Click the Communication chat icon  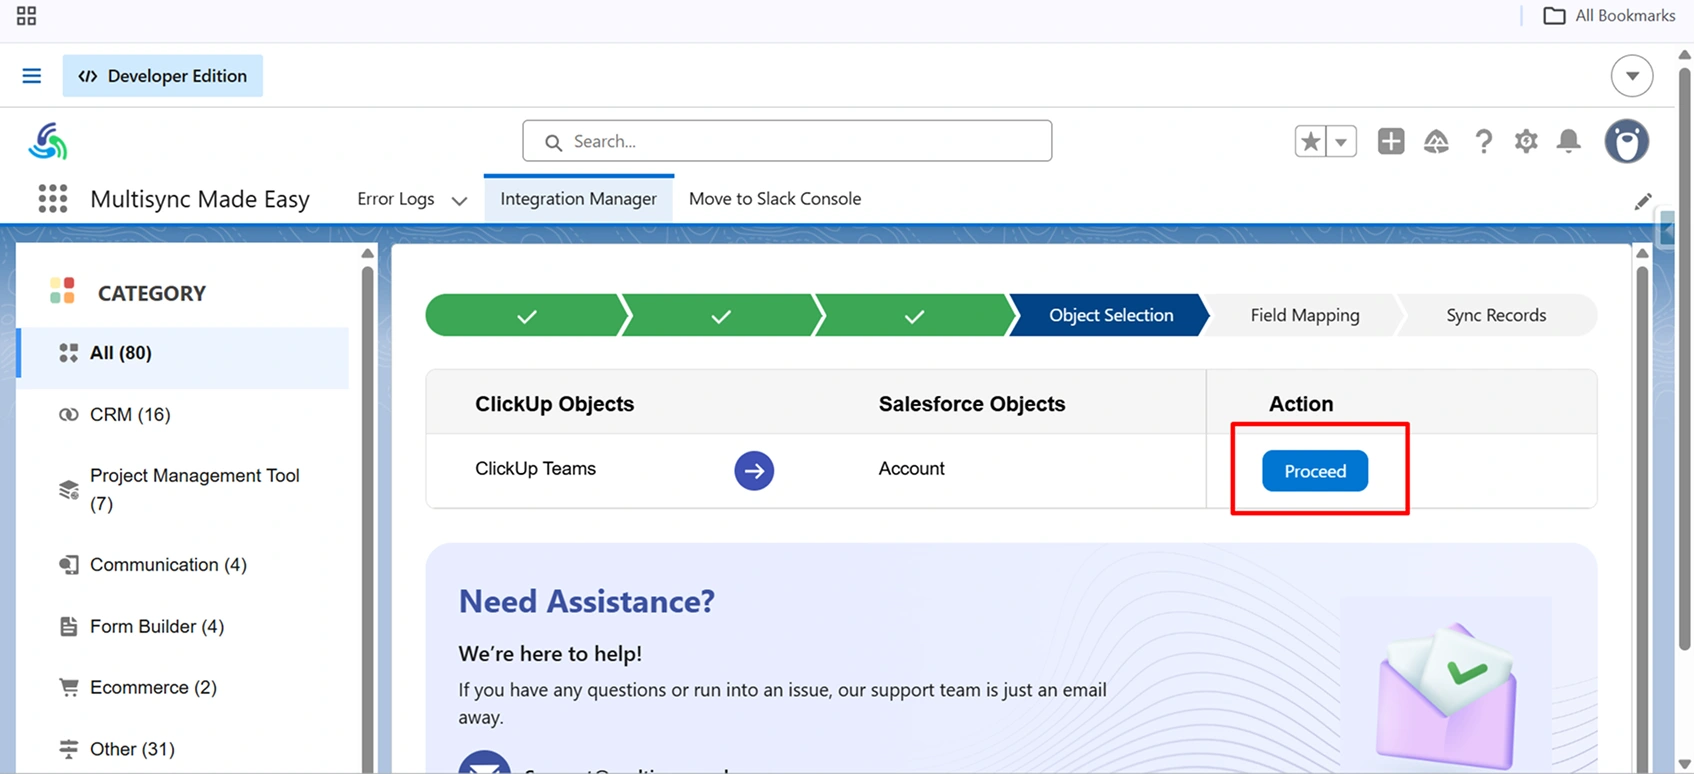click(x=68, y=565)
